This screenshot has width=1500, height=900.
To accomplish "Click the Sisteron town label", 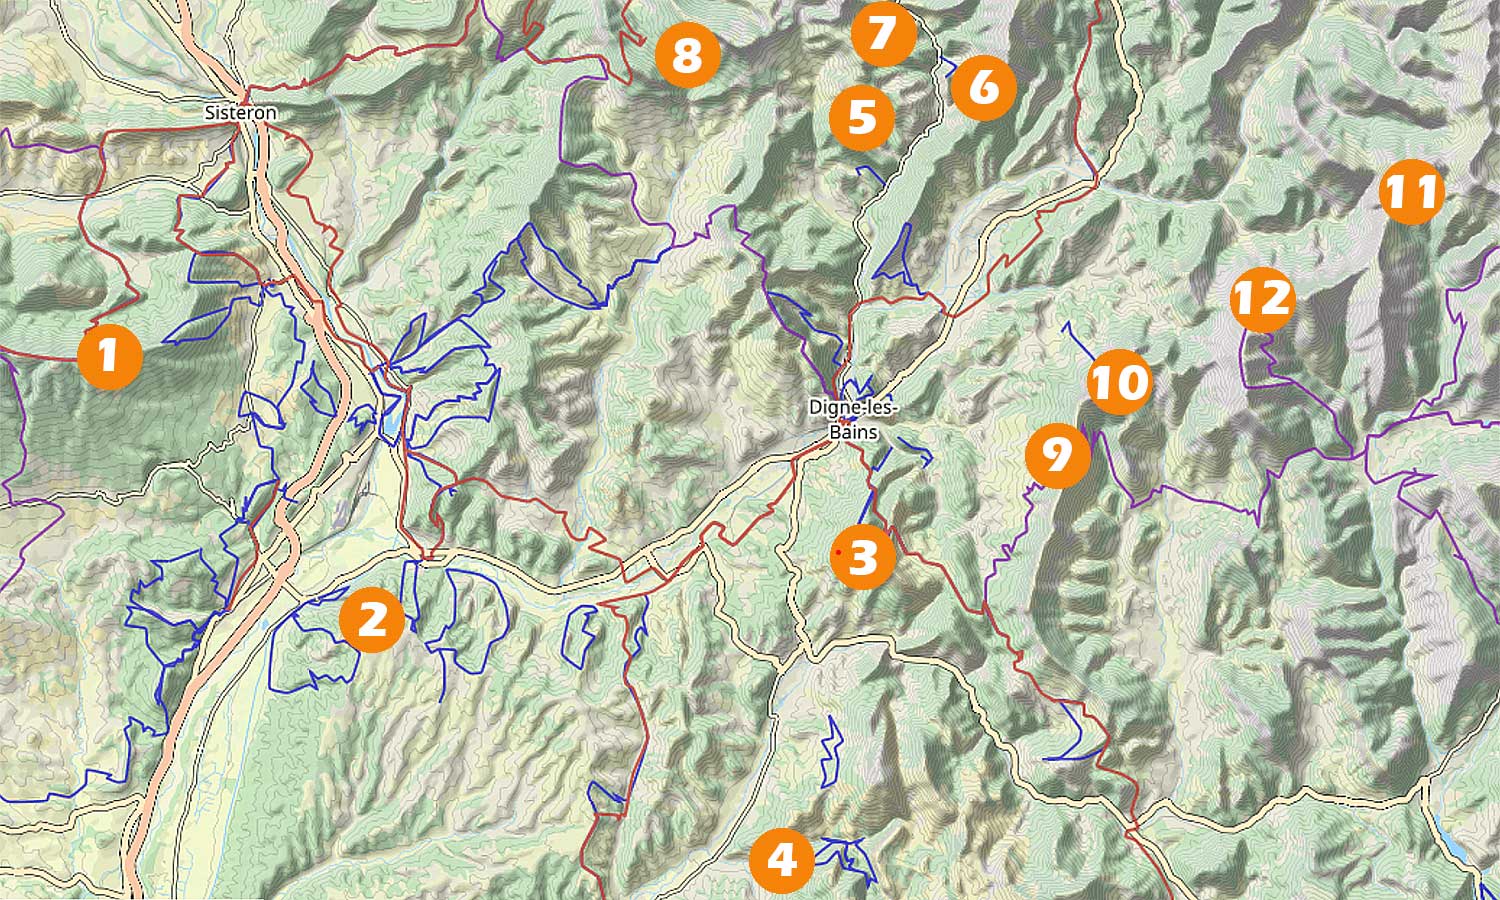I will (240, 113).
